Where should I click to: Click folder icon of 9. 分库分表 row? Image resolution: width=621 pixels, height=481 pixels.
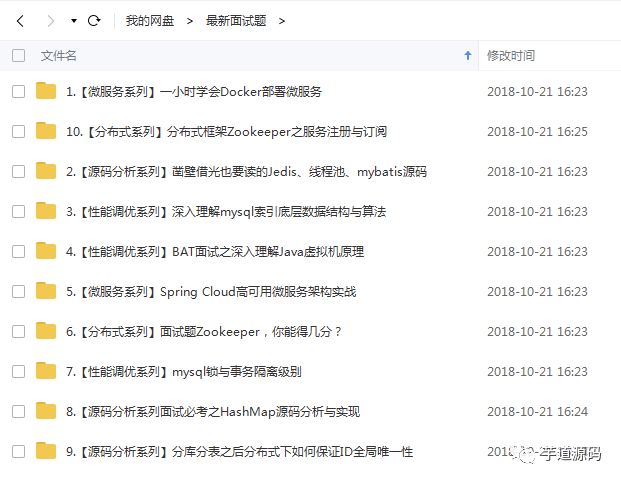point(46,451)
